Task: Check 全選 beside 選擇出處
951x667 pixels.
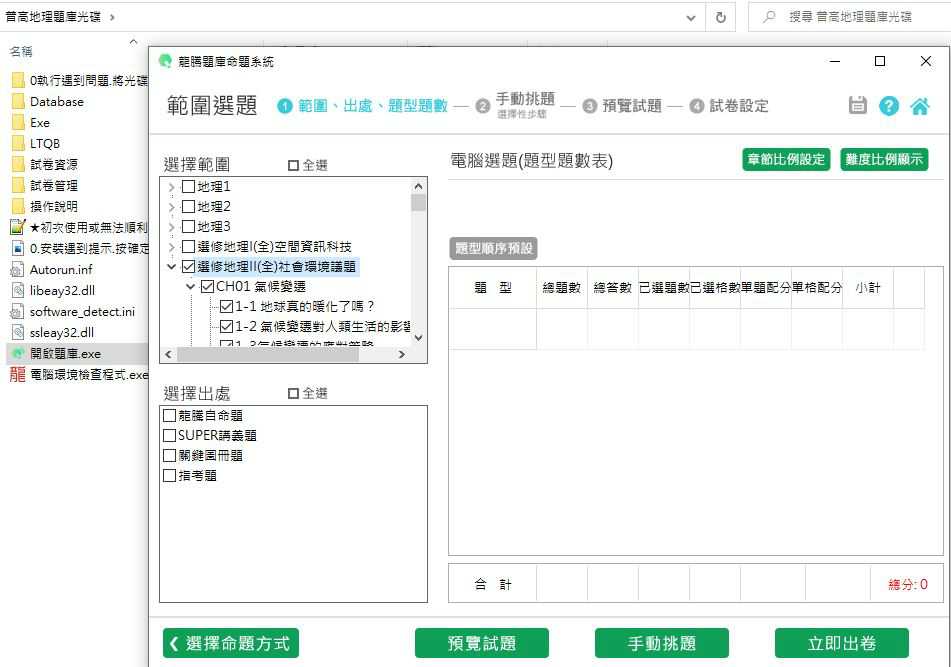Action: pyautogui.click(x=293, y=394)
